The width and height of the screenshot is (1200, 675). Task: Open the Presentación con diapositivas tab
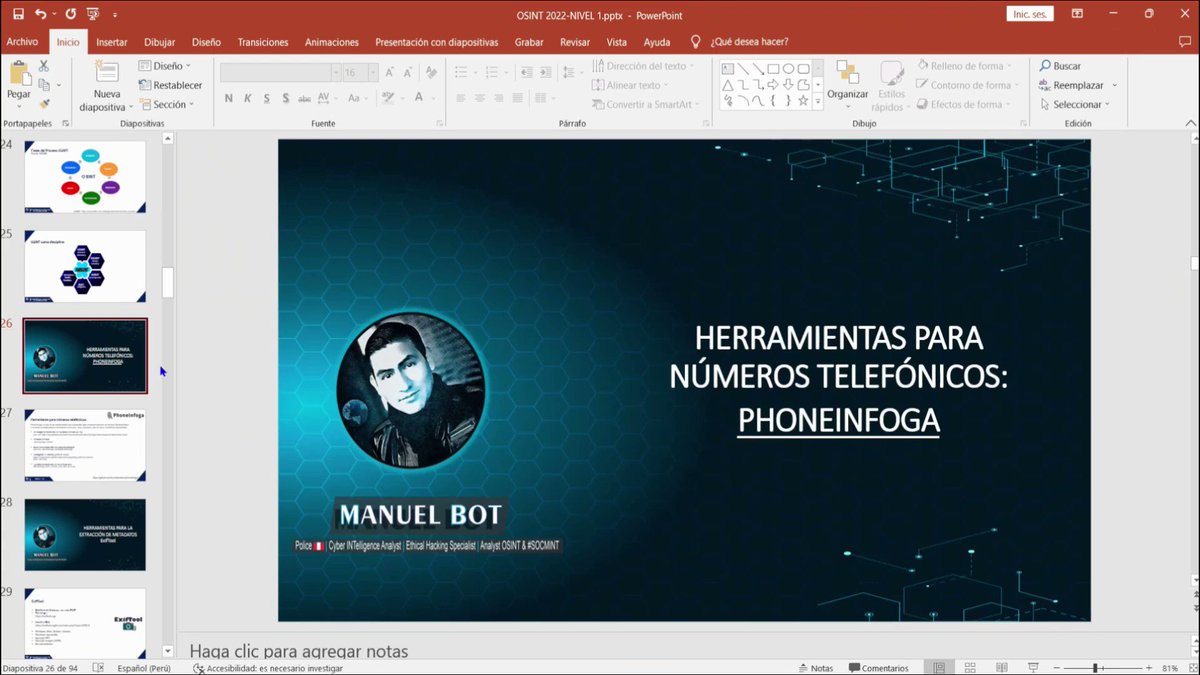tap(436, 42)
